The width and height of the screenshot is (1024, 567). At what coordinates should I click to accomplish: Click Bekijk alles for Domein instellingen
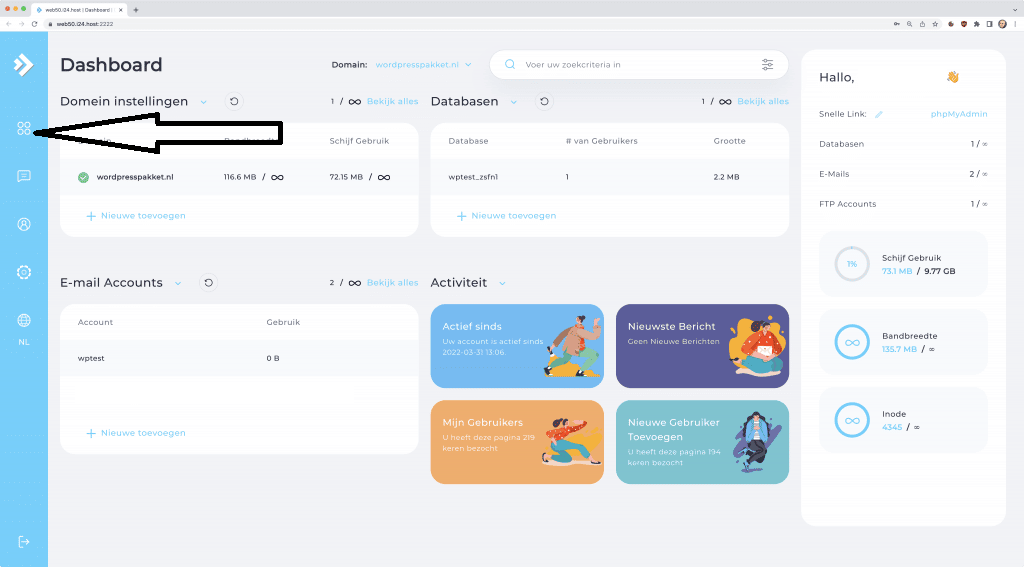(392, 101)
